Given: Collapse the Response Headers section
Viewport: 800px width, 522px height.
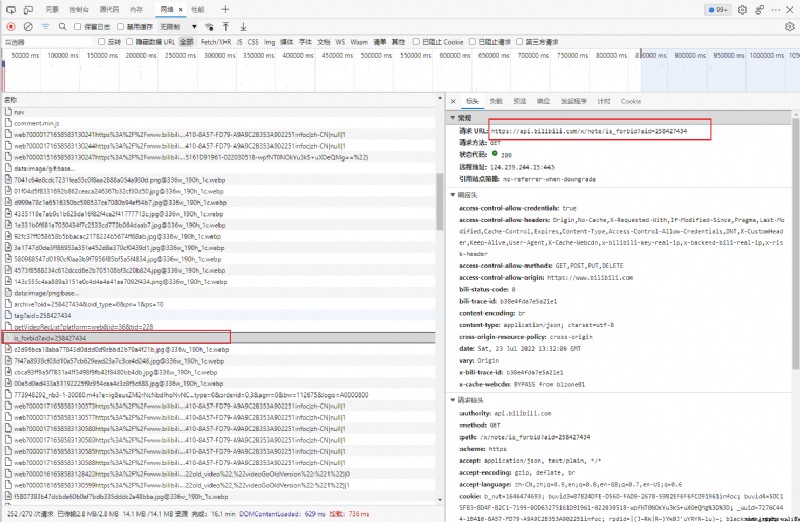Looking at the screenshot, I should (453, 195).
